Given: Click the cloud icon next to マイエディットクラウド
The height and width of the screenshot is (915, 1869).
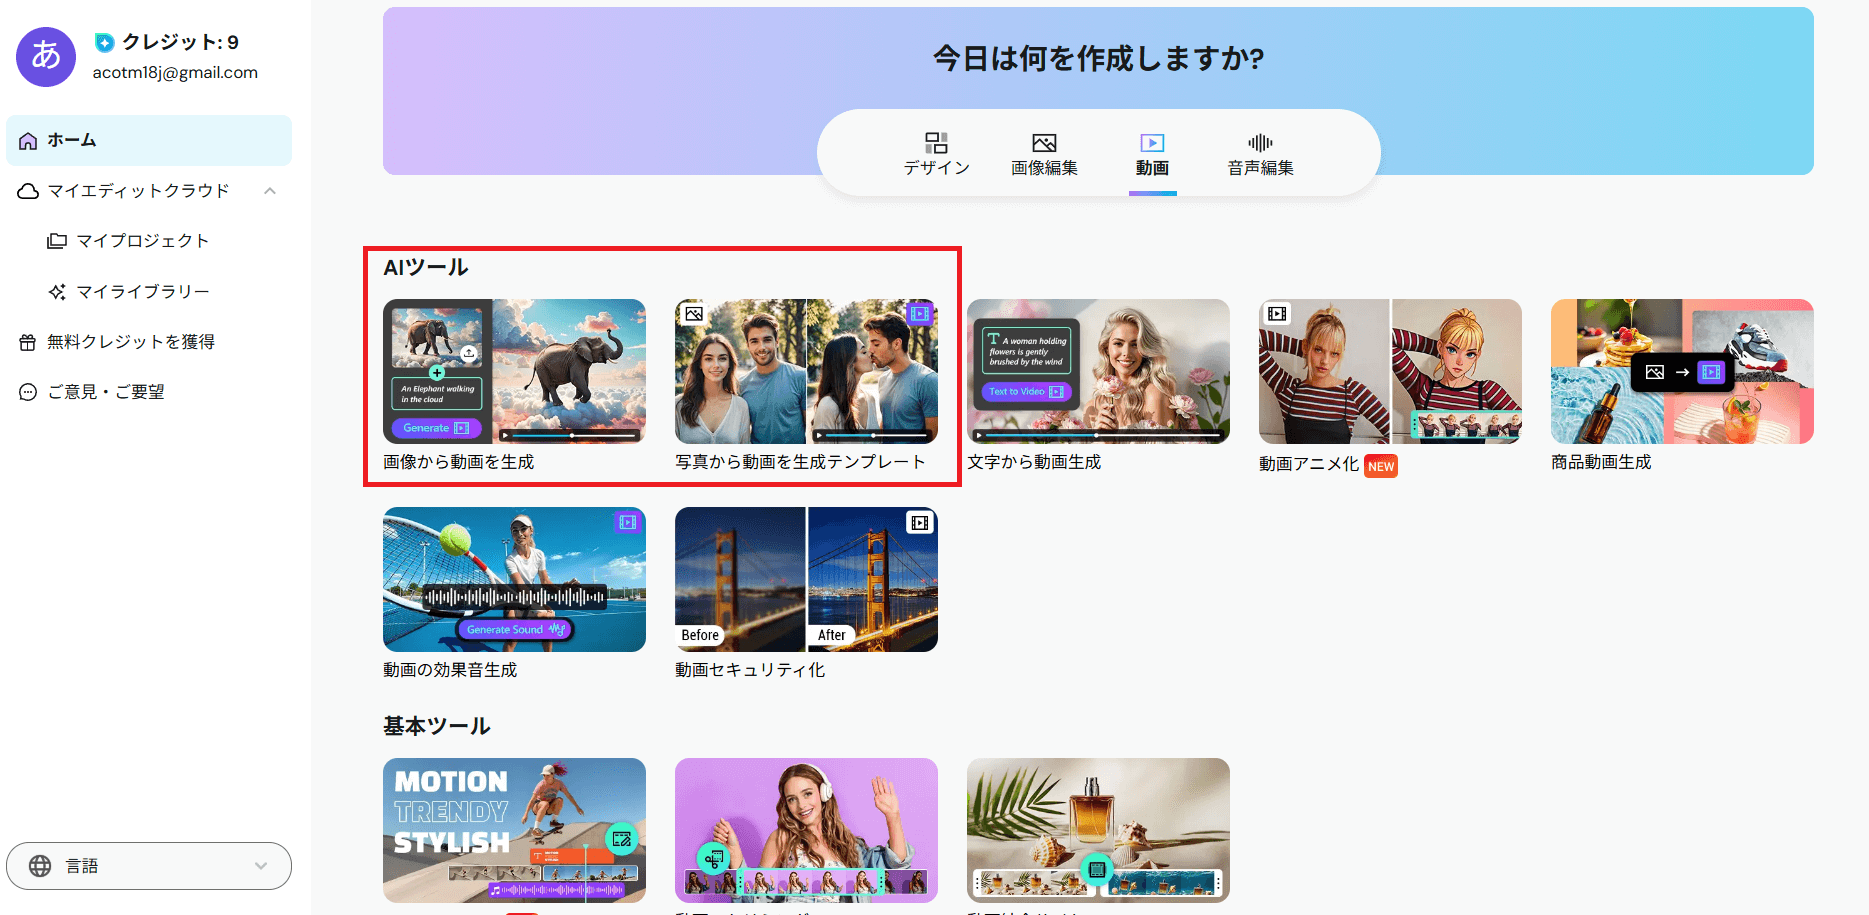Looking at the screenshot, I should pyautogui.click(x=28, y=190).
